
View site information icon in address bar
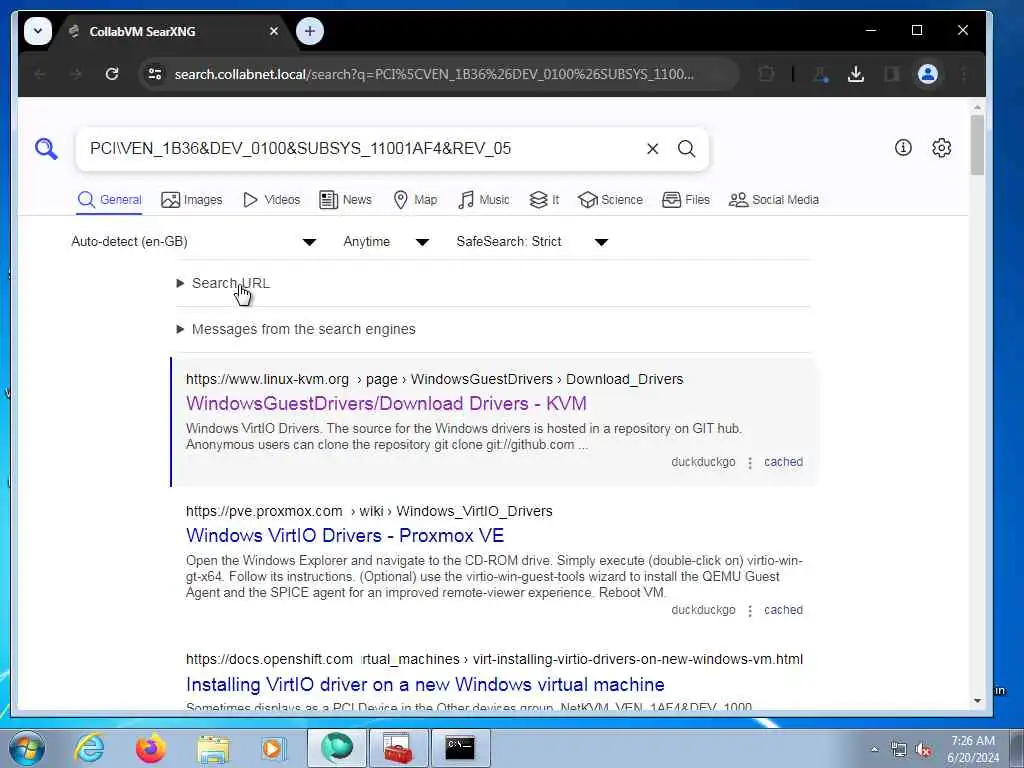[x=155, y=74]
